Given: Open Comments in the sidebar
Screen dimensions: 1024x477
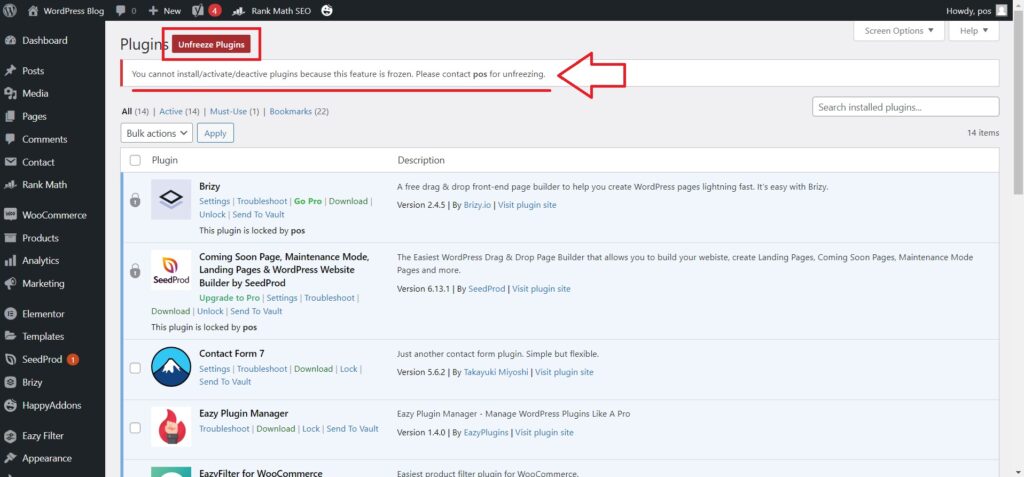Looking at the screenshot, I should click(44, 139).
